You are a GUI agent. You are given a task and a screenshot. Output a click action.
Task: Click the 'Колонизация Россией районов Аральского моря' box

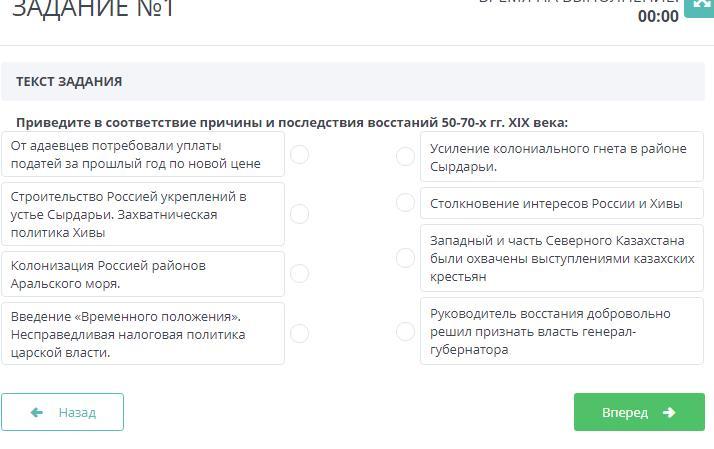click(143, 274)
